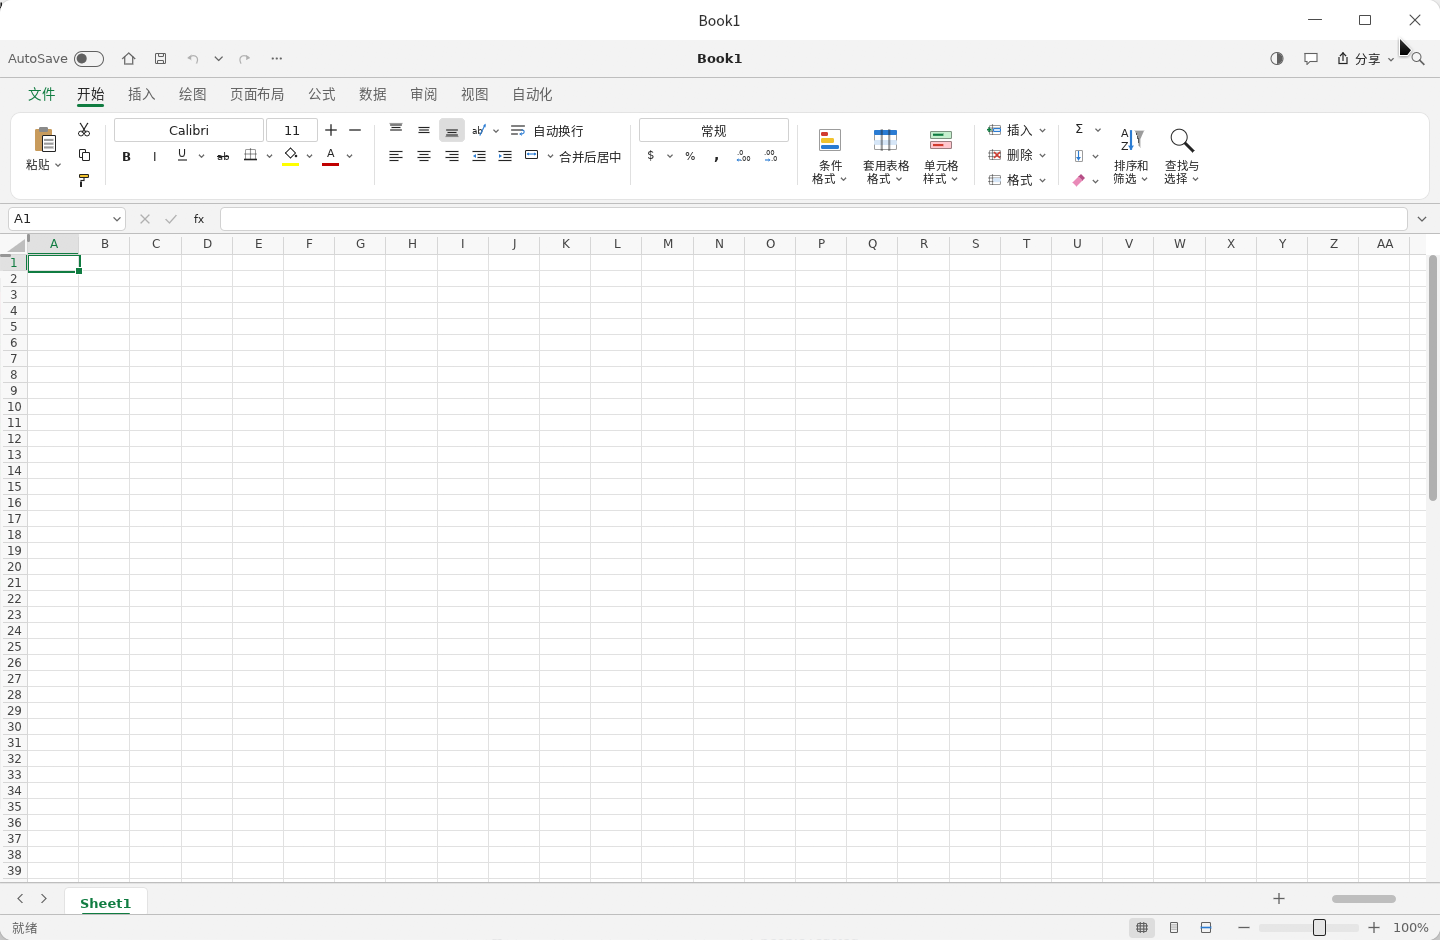Click the center align icon

tap(424, 156)
